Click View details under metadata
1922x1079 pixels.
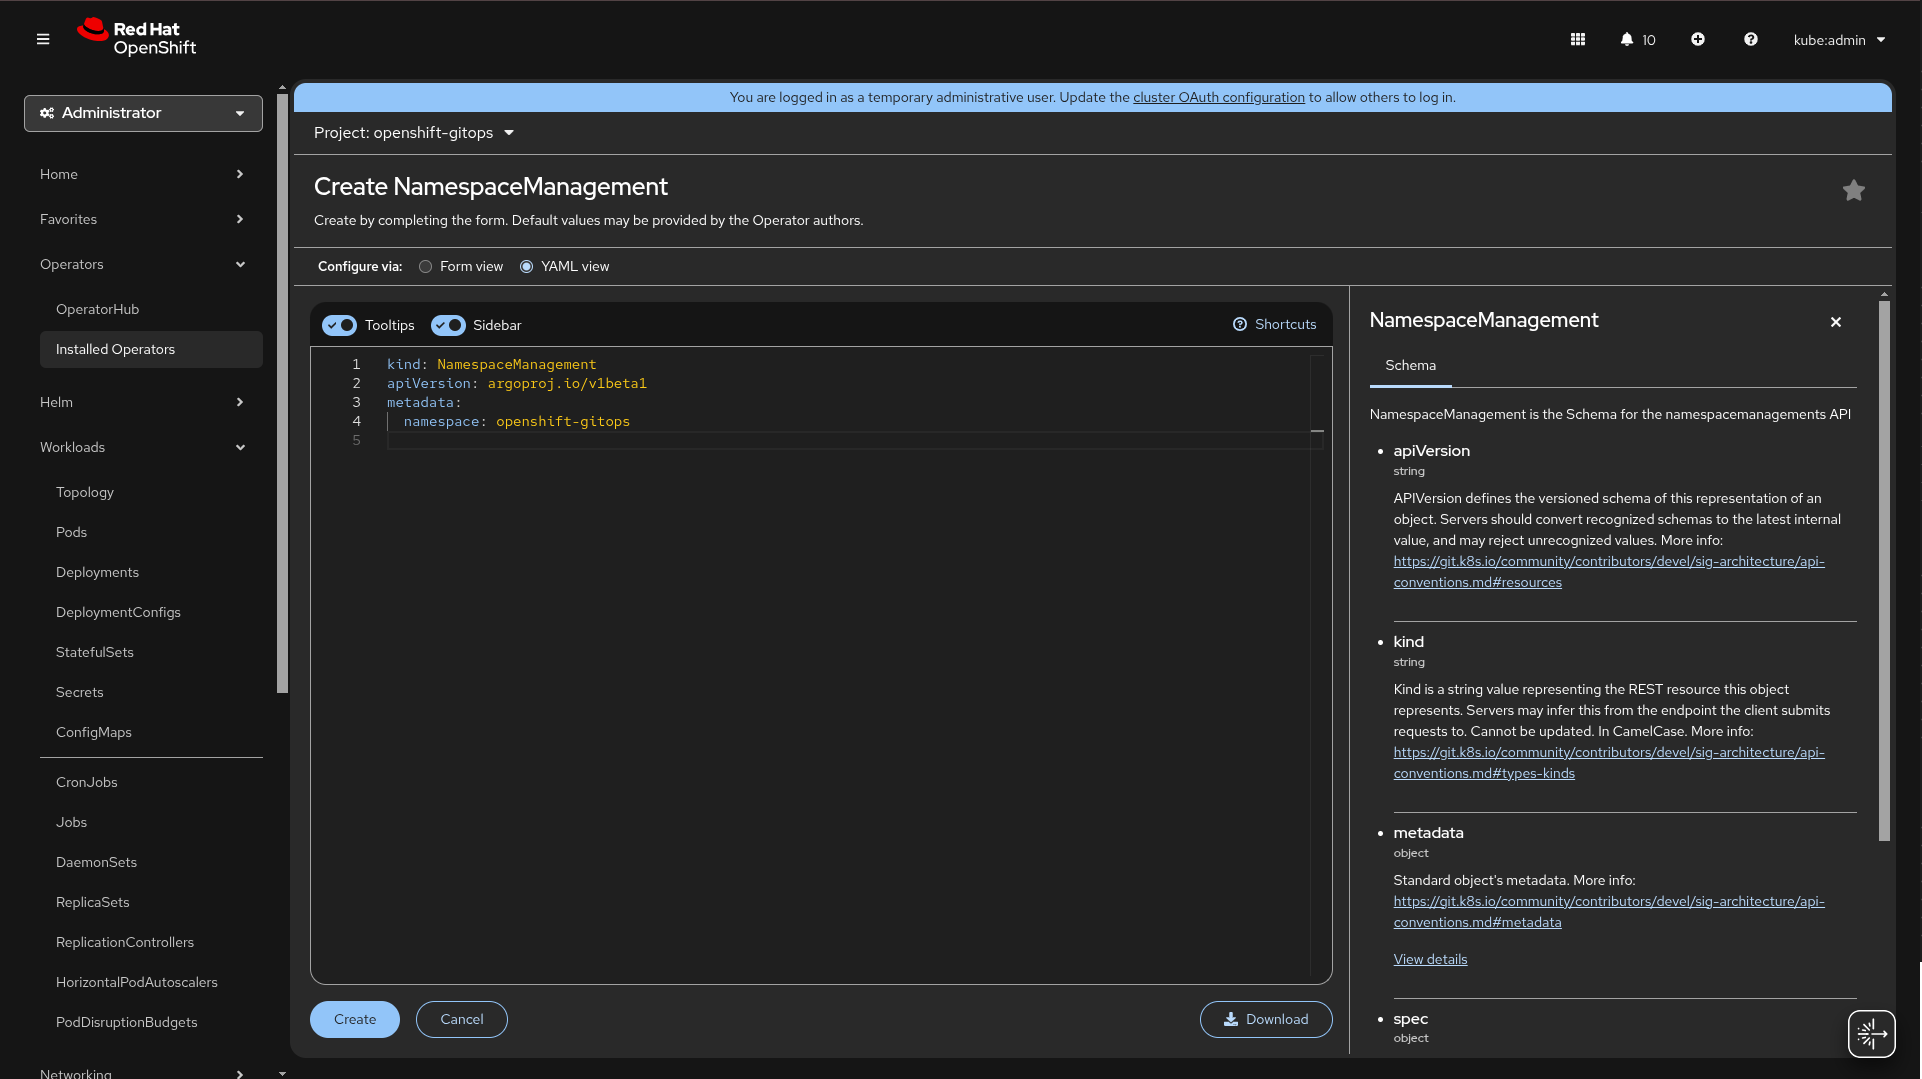coord(1430,959)
